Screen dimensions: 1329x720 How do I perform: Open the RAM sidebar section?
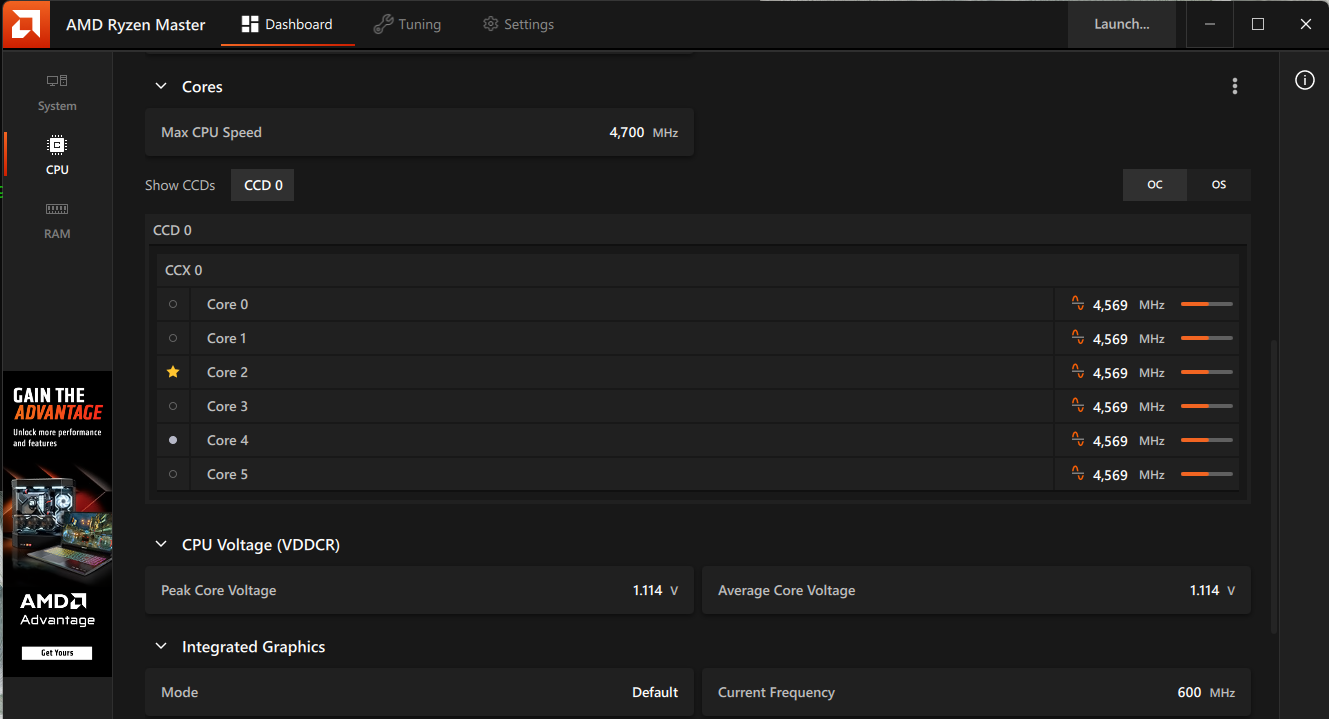57,220
